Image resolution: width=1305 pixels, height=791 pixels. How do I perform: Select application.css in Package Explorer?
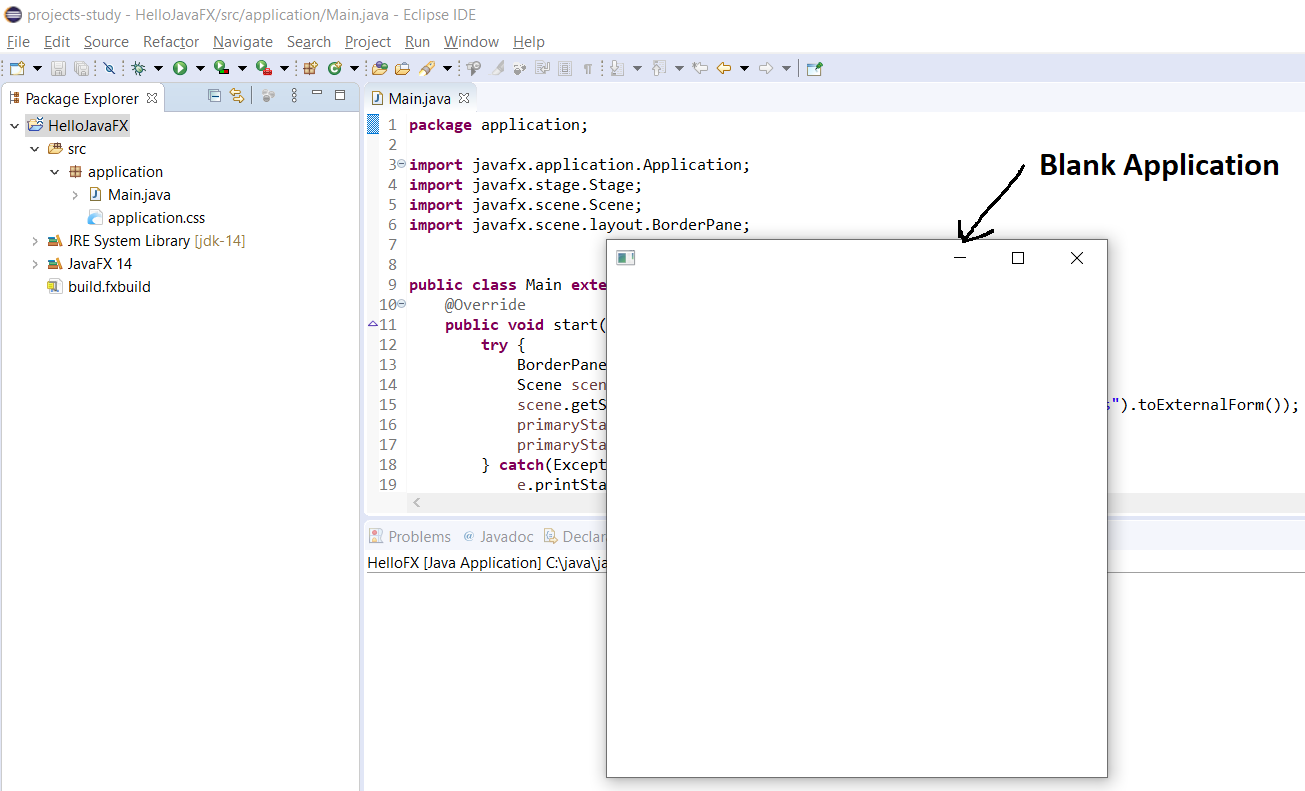[x=156, y=218]
